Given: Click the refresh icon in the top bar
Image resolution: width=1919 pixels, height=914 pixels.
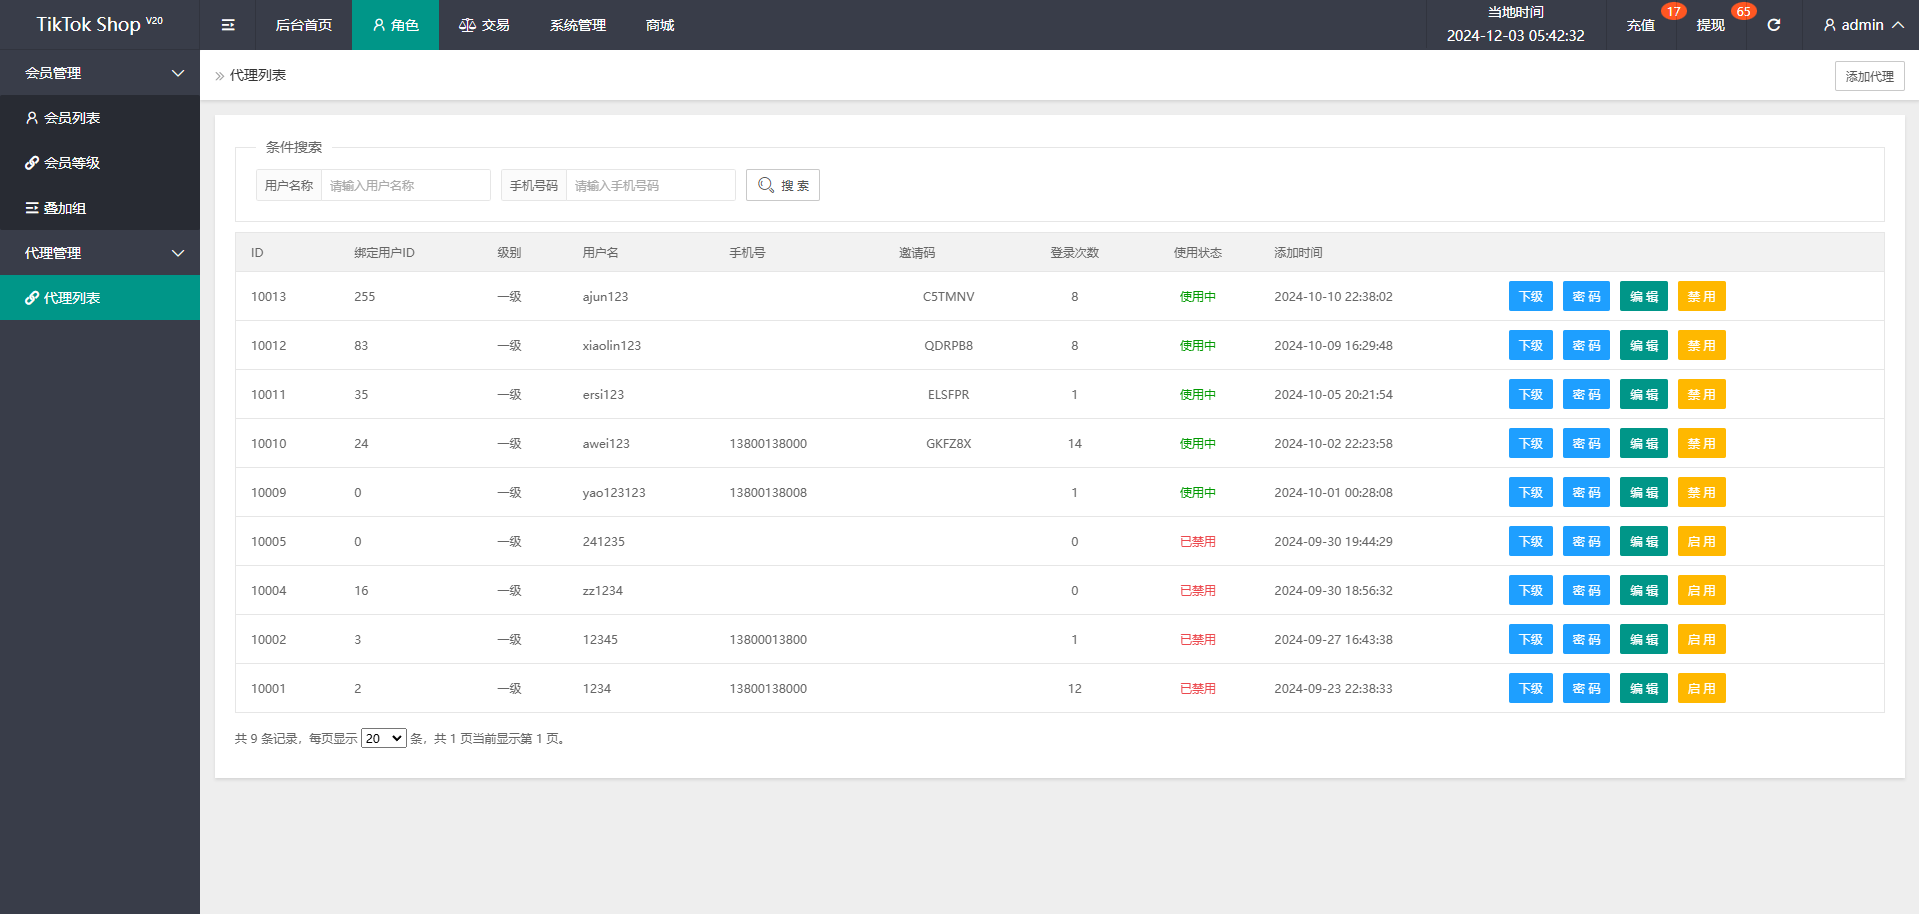Looking at the screenshot, I should pos(1773,25).
